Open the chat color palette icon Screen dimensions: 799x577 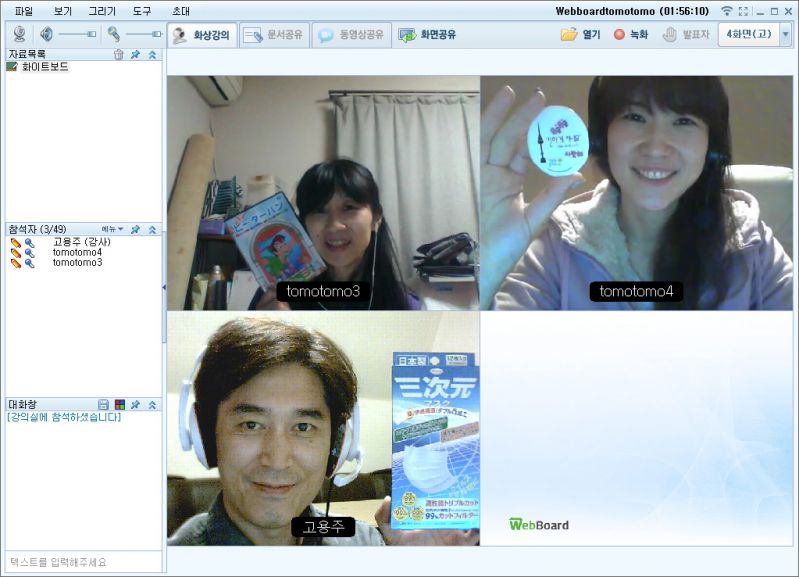[x=119, y=405]
